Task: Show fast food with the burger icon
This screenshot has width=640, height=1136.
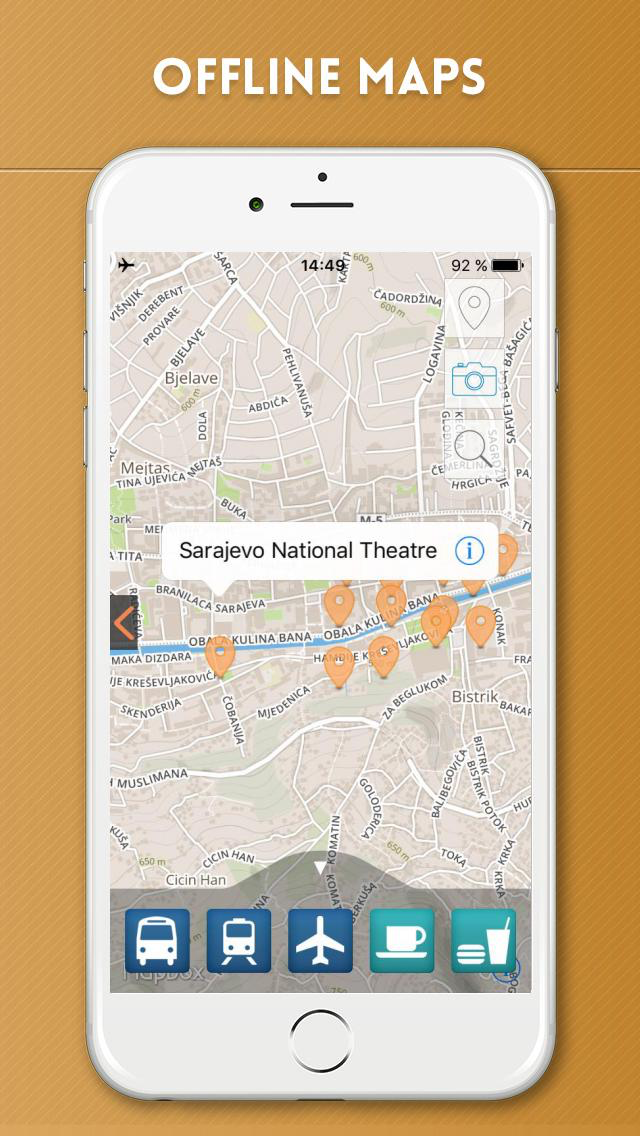Action: [483, 940]
